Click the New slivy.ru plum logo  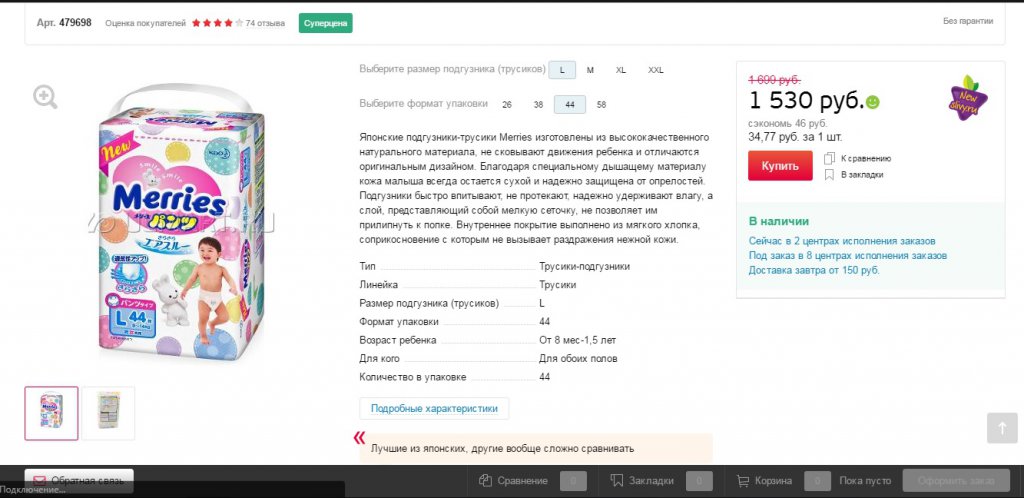point(968,98)
